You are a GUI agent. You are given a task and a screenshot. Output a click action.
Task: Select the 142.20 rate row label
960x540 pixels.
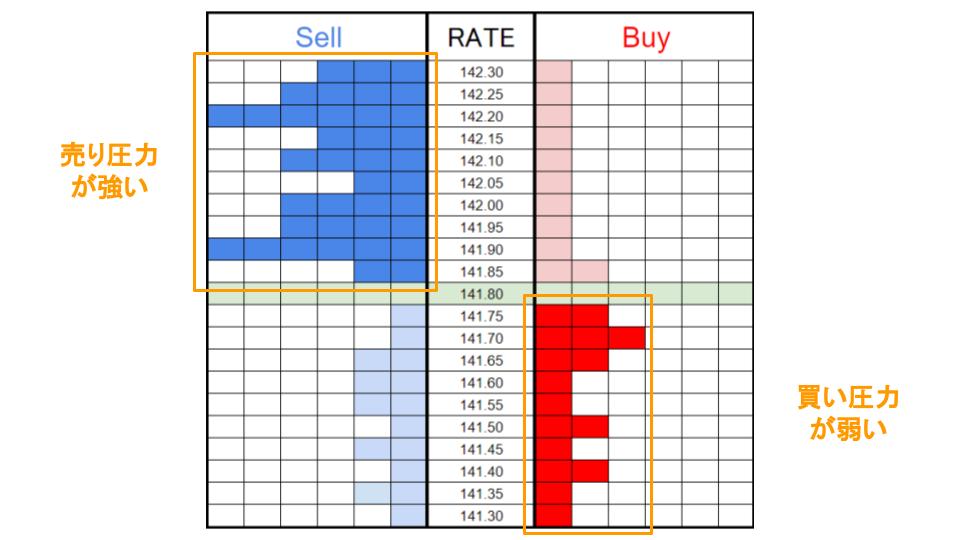481,116
